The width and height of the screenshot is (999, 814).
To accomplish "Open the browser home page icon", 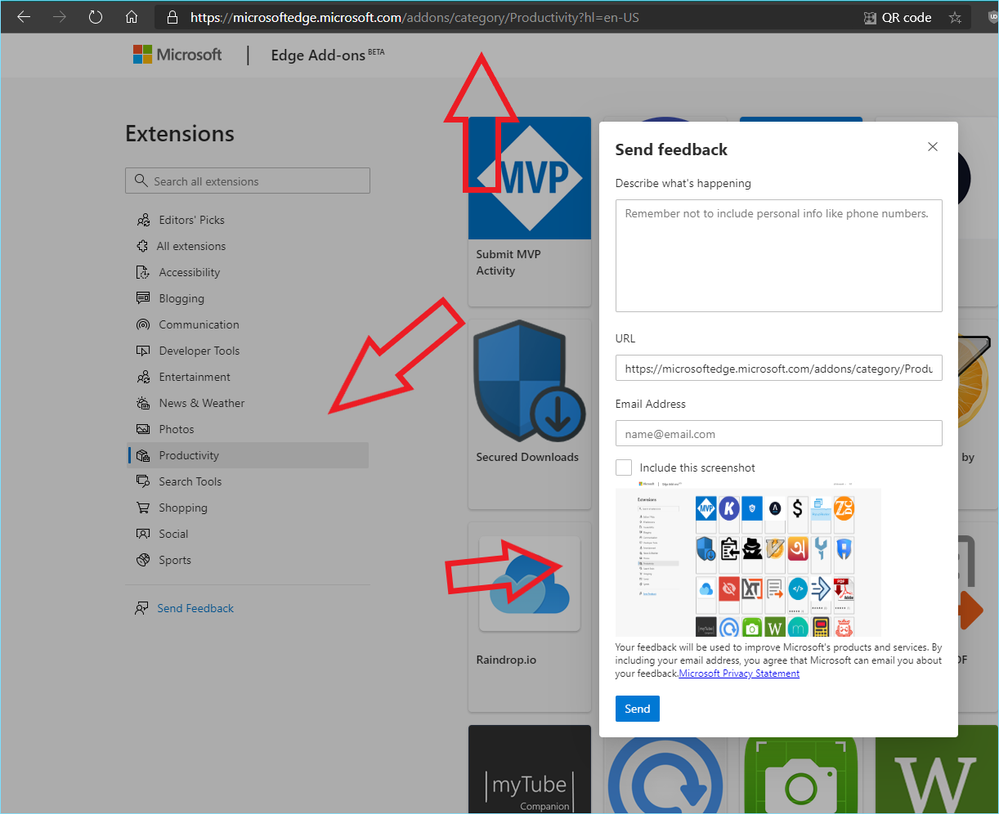I will [x=131, y=17].
